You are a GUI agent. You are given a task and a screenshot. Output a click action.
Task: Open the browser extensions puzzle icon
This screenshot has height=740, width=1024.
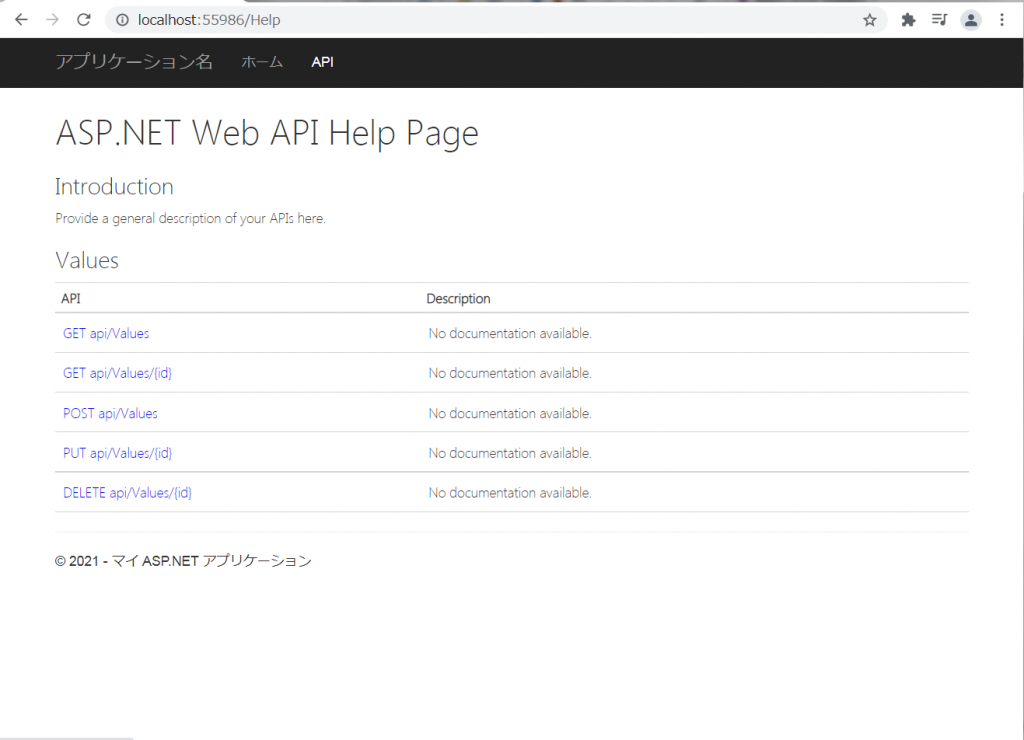[x=907, y=19]
